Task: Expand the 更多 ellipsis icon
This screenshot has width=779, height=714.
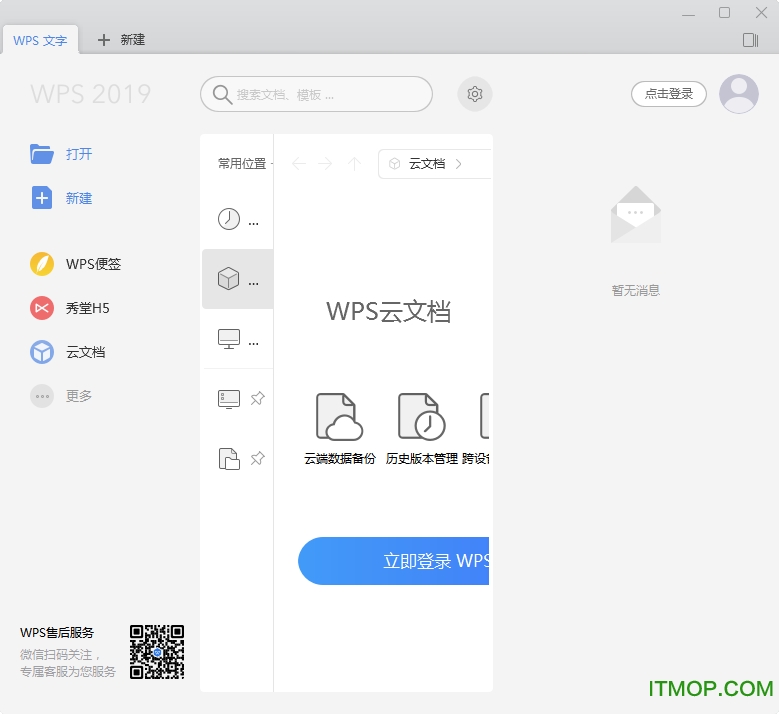Action: (x=42, y=396)
